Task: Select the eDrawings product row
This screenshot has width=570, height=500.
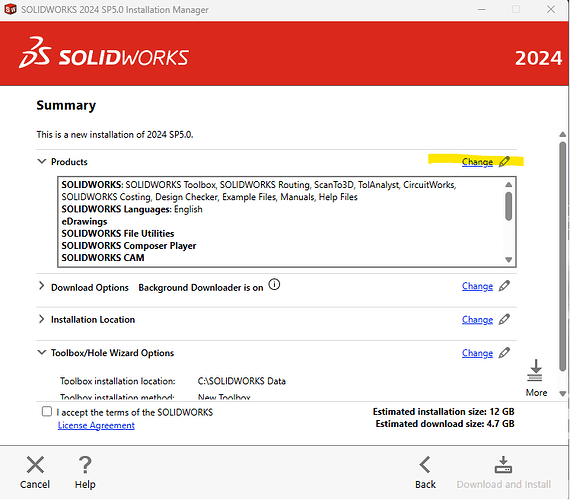Action: [84, 221]
